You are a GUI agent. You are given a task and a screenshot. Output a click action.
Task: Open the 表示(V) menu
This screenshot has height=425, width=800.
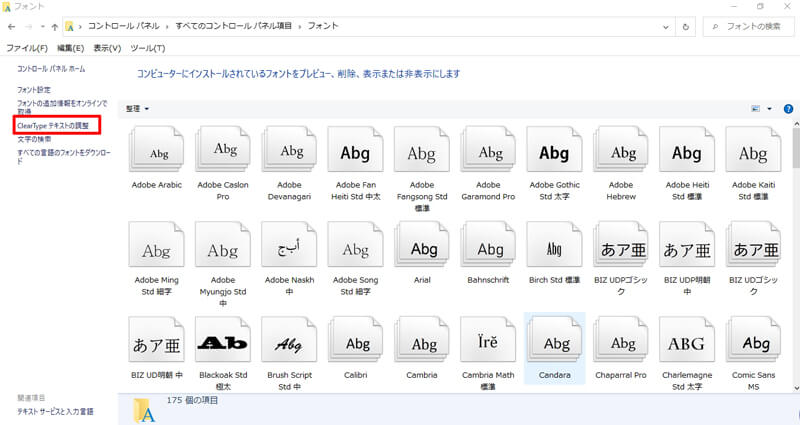tap(107, 48)
